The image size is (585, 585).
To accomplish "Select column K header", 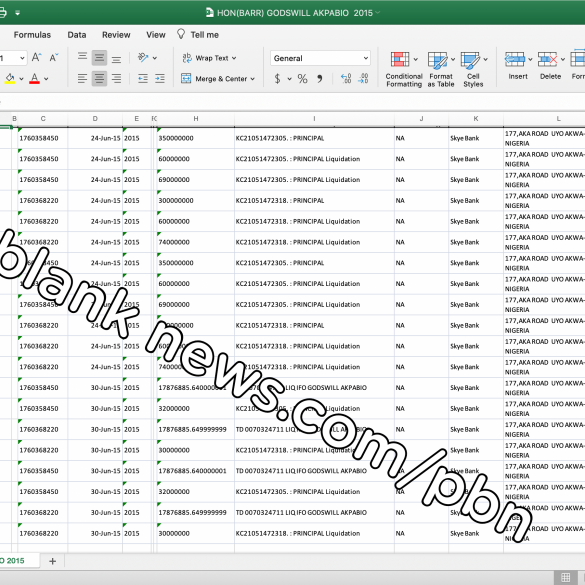I will tap(476, 119).
